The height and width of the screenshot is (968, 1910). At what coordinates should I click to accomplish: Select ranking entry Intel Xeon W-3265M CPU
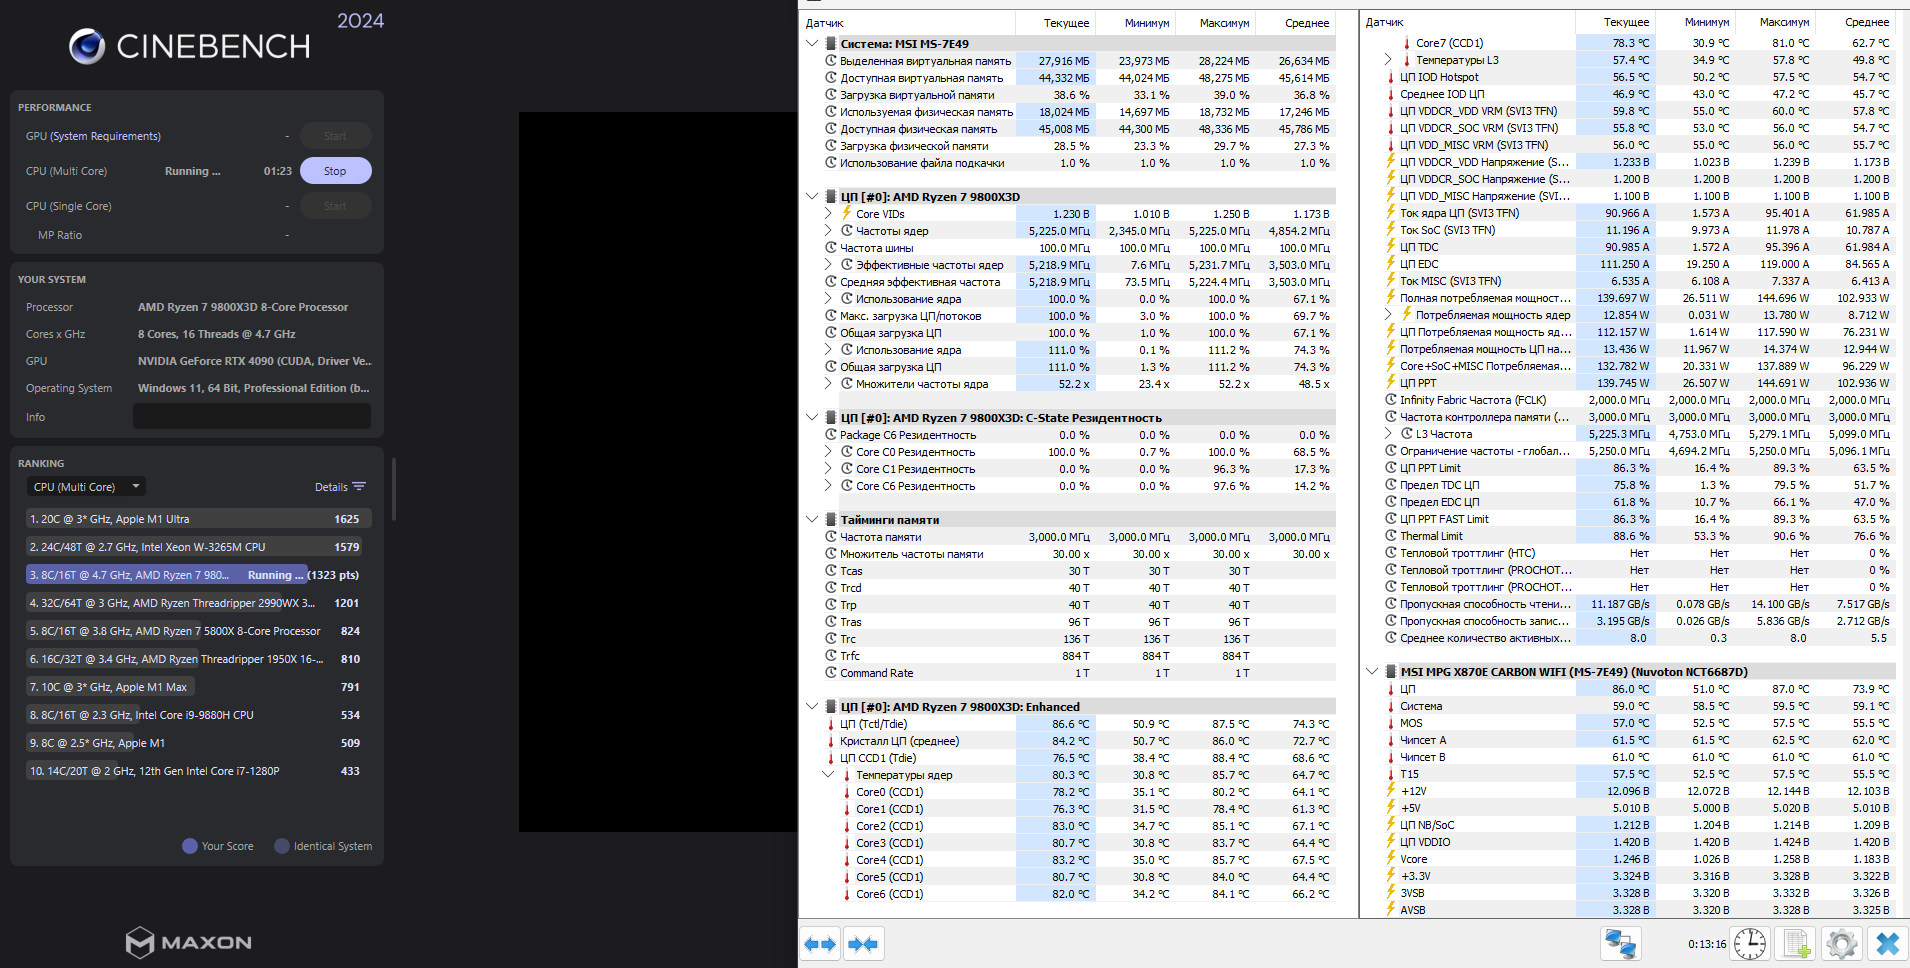199,547
